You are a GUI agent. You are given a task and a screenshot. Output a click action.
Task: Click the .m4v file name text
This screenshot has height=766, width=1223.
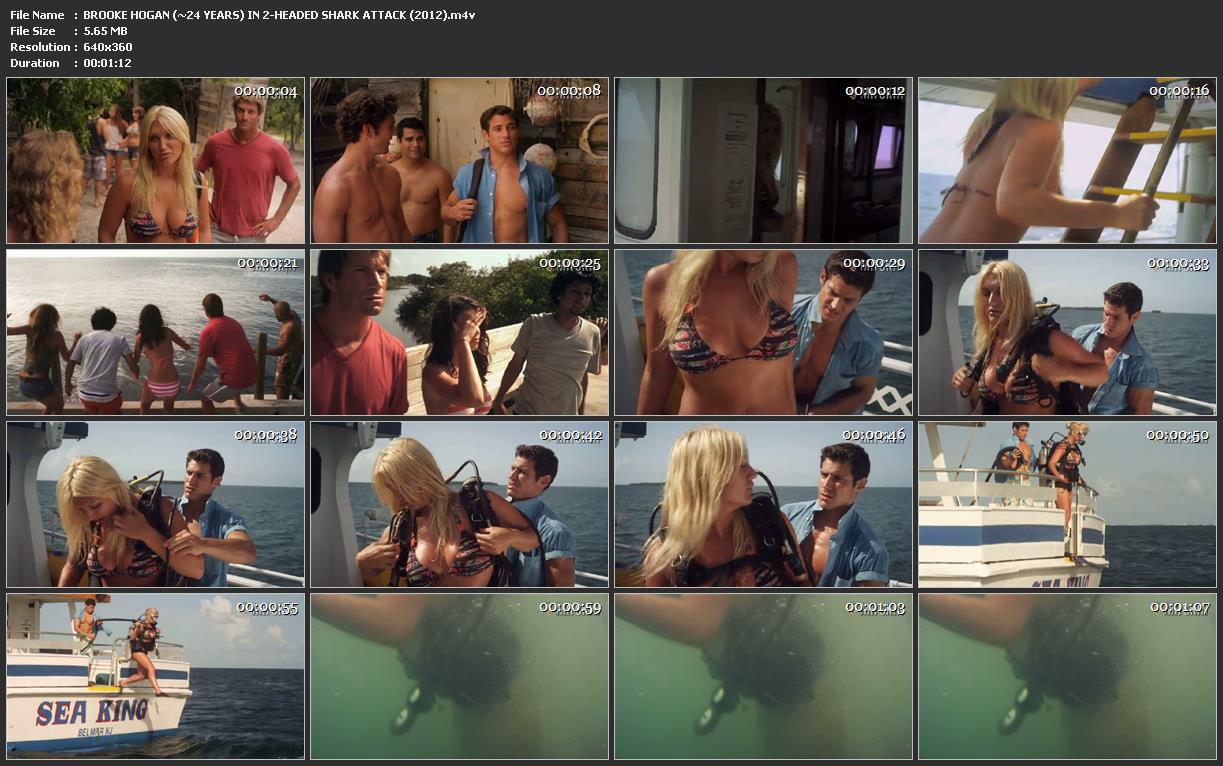[x=279, y=15]
